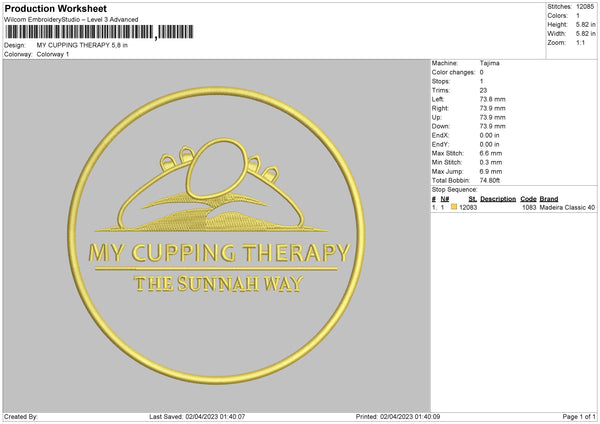This screenshot has width=600, height=424.
Task: Click the Stitches count value 12085
Action: 585,7
